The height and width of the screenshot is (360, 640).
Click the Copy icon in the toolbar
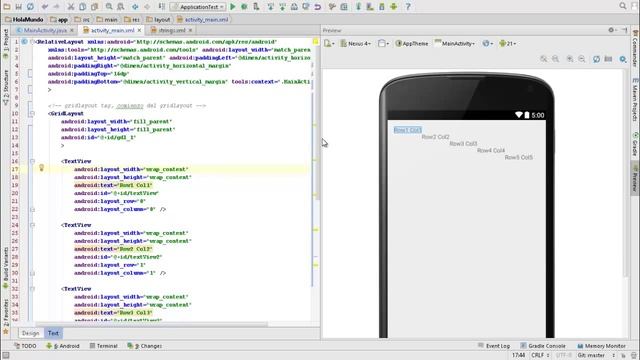click(82, 7)
